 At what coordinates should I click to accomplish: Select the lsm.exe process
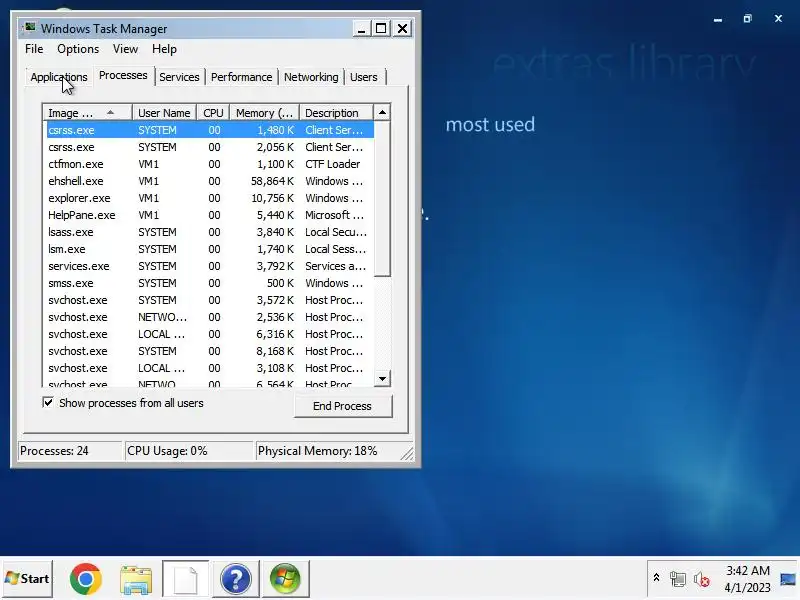coord(210,249)
